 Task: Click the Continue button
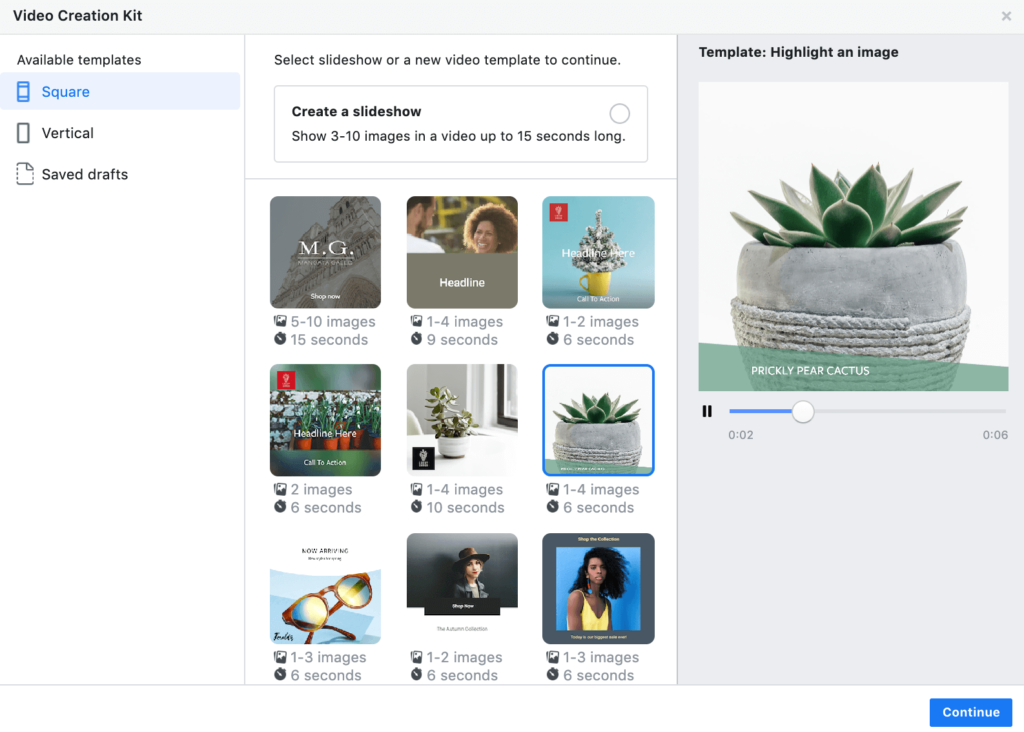point(970,712)
